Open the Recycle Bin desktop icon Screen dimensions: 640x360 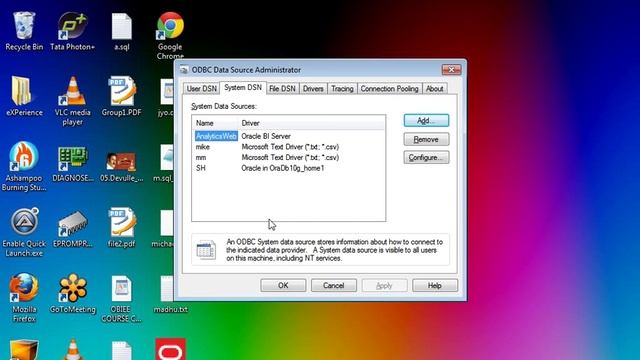24,31
